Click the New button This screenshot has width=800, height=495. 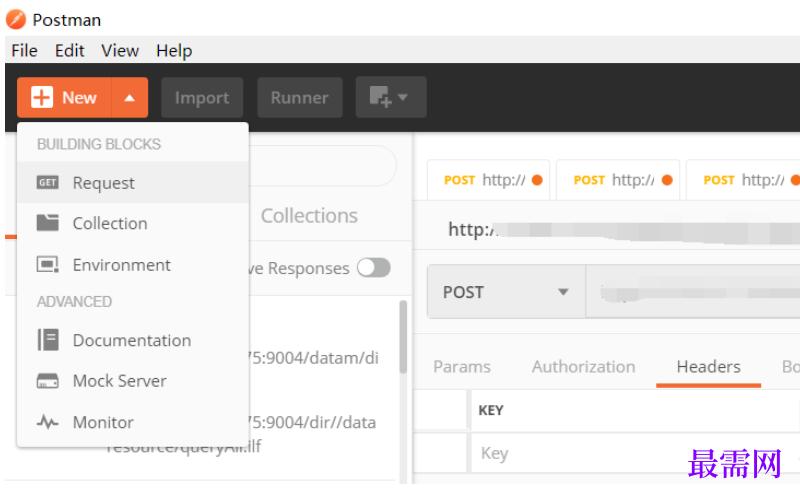[64, 97]
